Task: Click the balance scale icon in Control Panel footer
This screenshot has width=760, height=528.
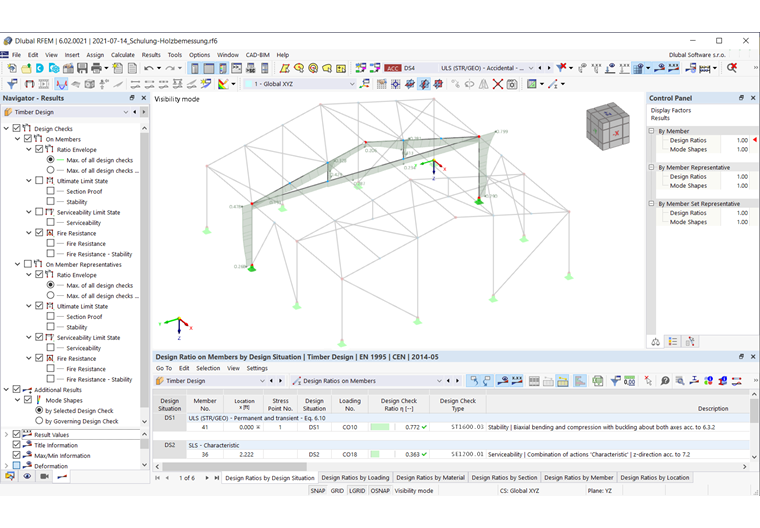Action: click(x=655, y=342)
